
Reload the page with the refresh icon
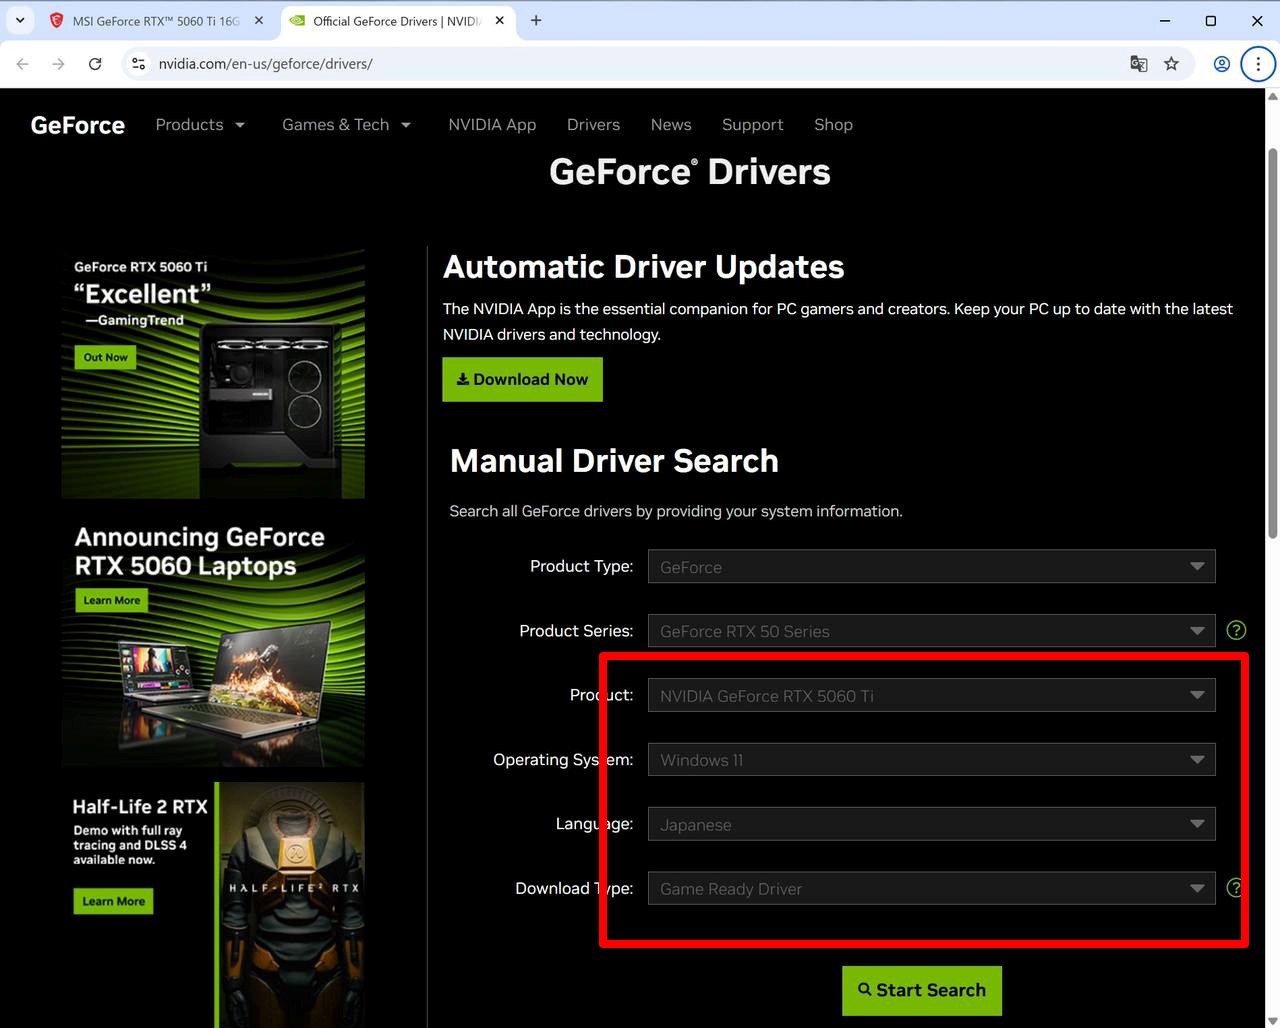[95, 64]
